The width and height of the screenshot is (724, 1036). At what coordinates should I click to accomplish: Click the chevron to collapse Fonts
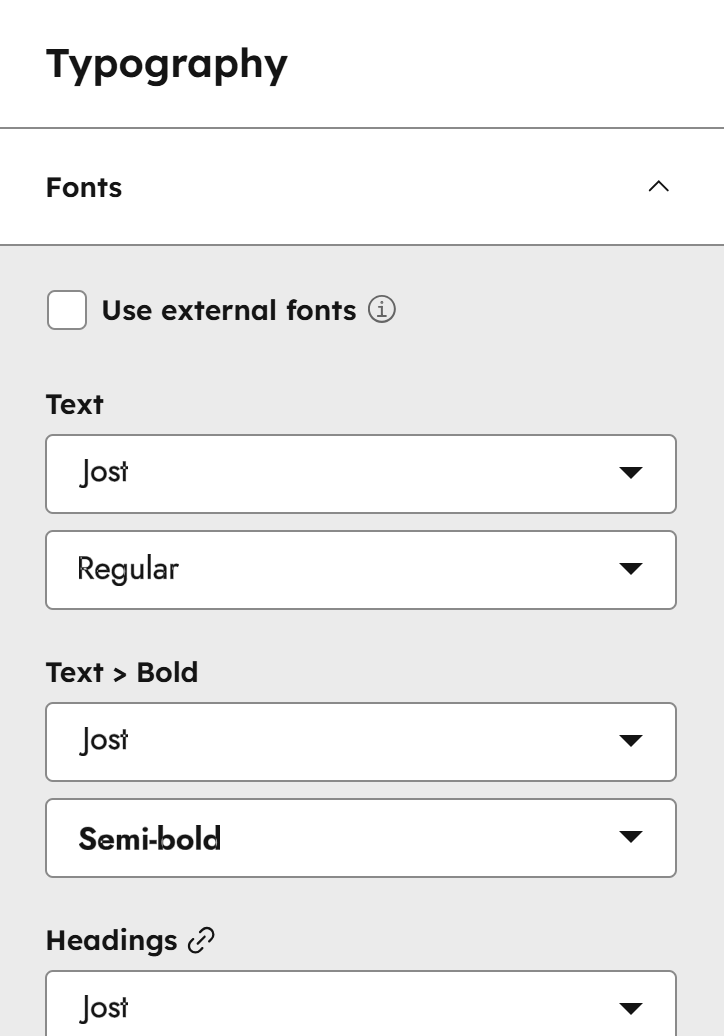[658, 186]
